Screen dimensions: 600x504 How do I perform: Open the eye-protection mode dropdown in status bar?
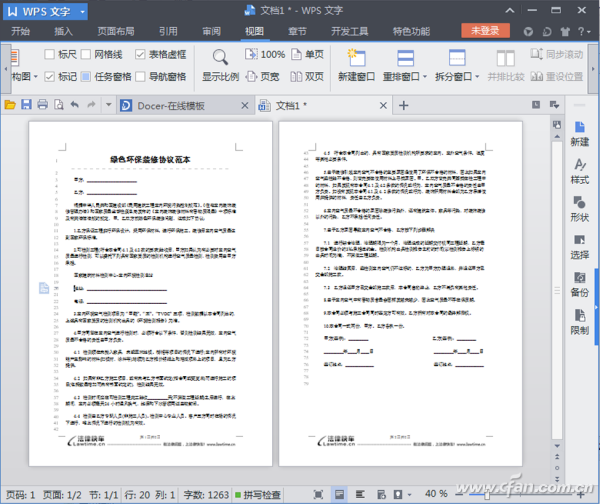click(x=410, y=495)
